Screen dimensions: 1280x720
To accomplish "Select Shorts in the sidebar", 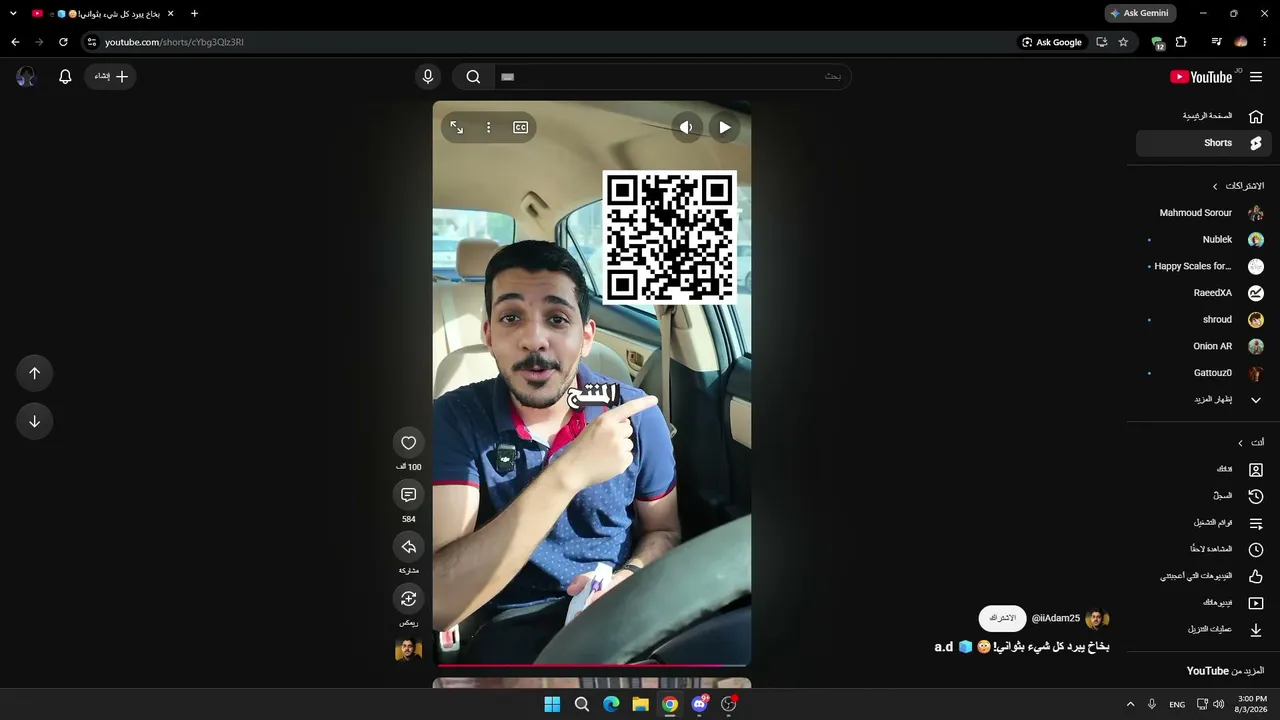I will coord(1204,143).
